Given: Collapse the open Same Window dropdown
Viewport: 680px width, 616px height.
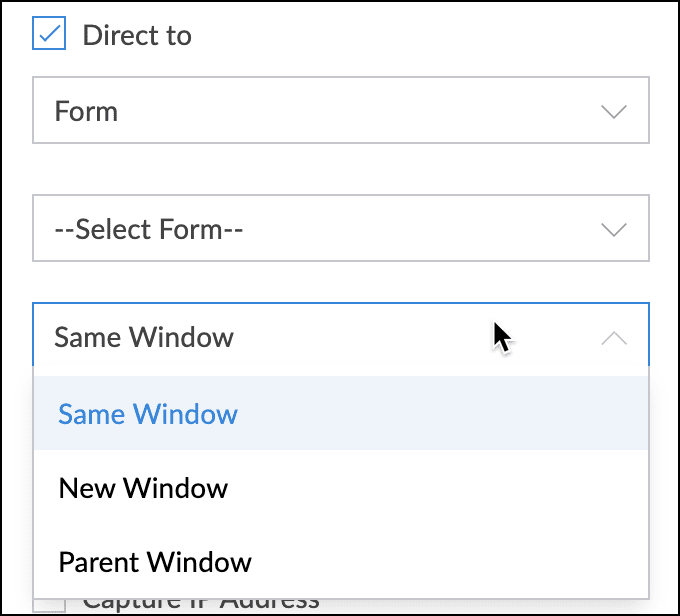Looking at the screenshot, I should click(340, 337).
